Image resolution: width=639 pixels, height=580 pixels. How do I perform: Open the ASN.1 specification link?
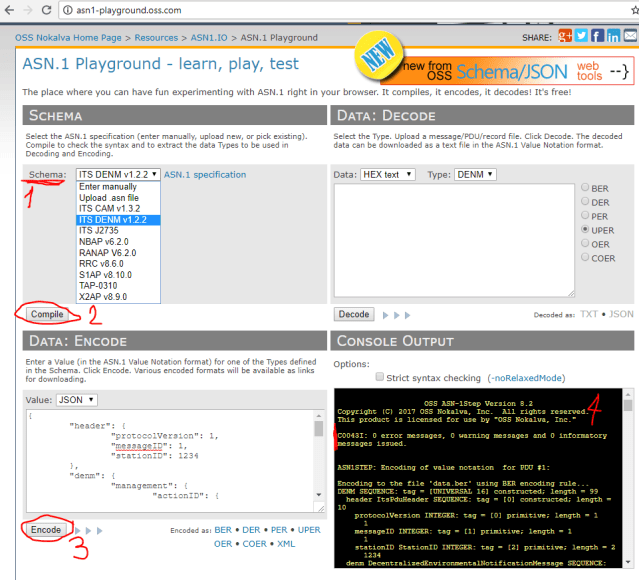tap(205, 175)
